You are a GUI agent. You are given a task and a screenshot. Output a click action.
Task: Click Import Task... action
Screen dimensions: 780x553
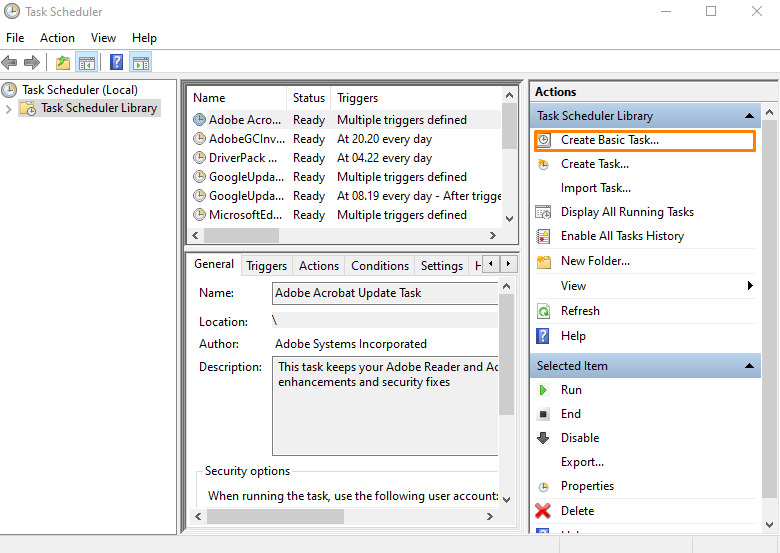[596, 188]
